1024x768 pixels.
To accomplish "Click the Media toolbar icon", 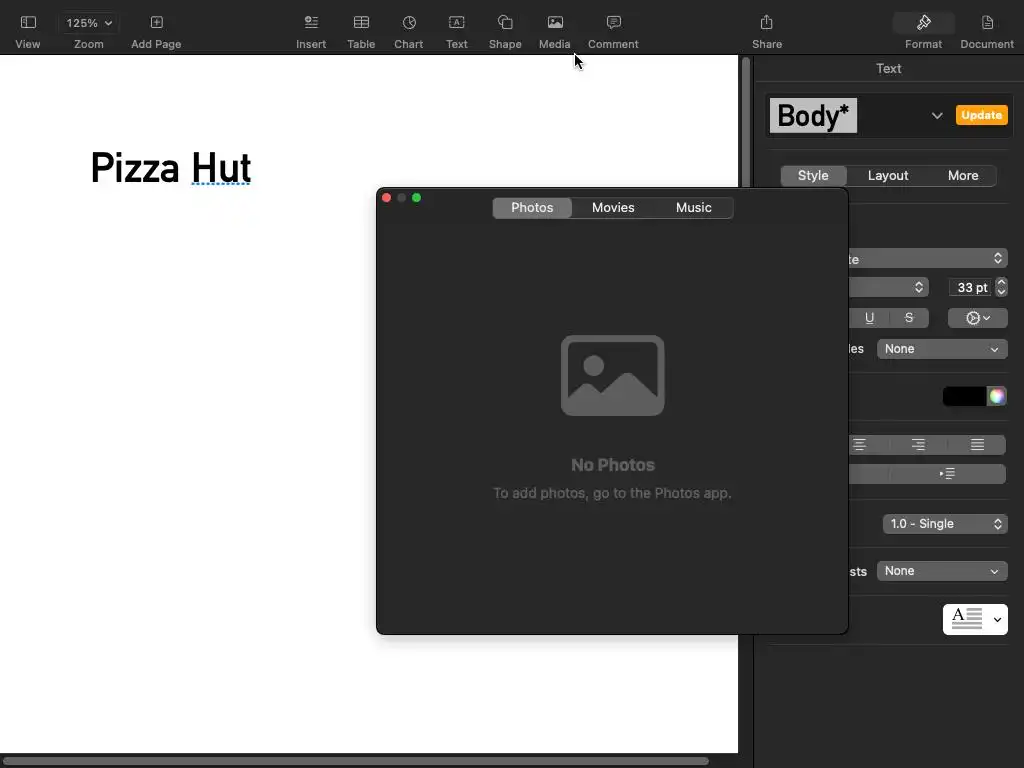I will coord(555,23).
